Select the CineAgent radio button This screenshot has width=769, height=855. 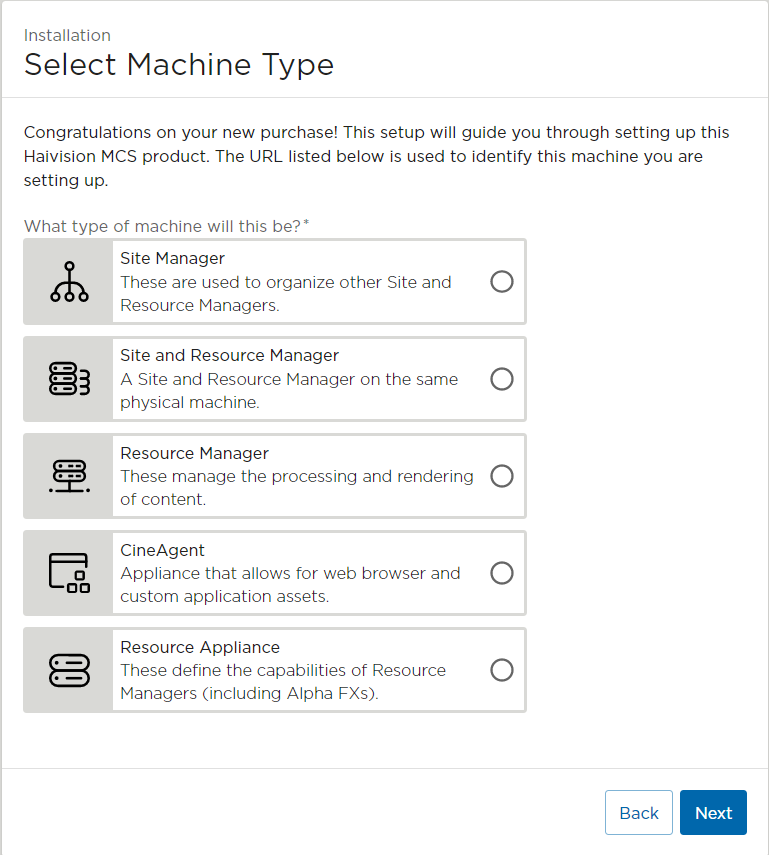pyautogui.click(x=501, y=573)
